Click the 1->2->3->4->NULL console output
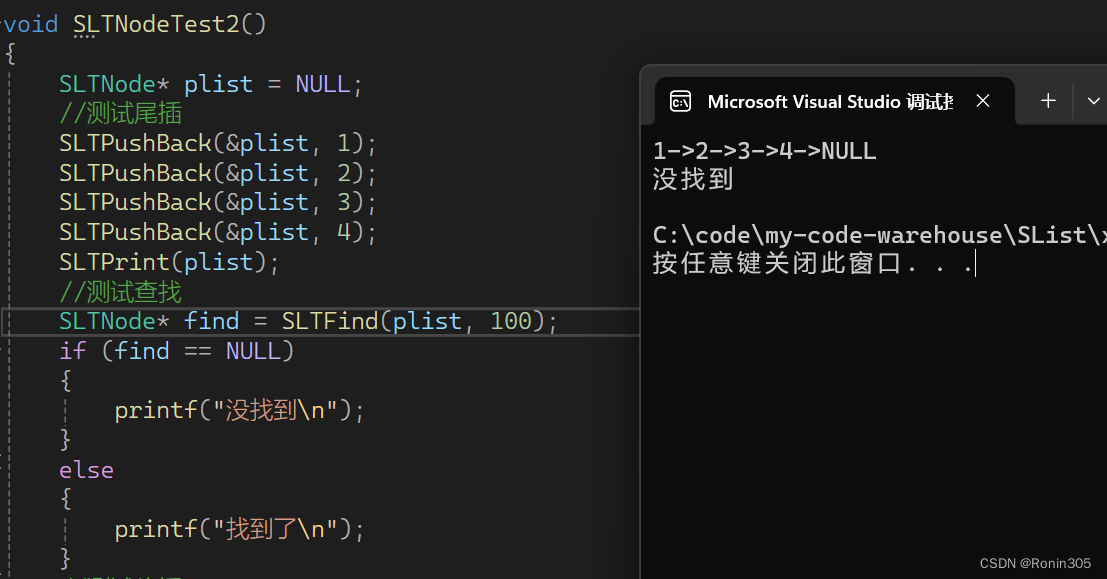Screen dimensions: 1107x579 point(764,152)
